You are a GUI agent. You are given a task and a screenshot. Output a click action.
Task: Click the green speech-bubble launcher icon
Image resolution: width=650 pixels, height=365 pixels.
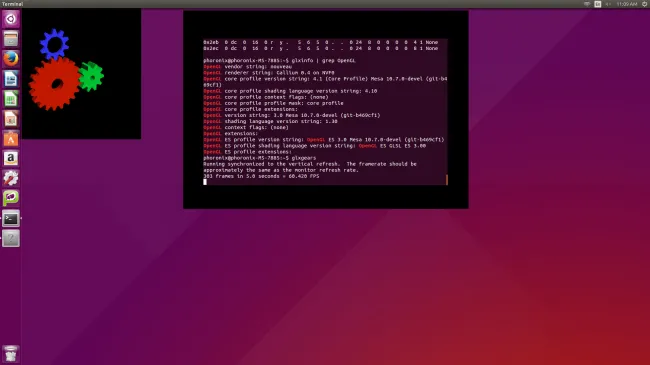pos(11,198)
